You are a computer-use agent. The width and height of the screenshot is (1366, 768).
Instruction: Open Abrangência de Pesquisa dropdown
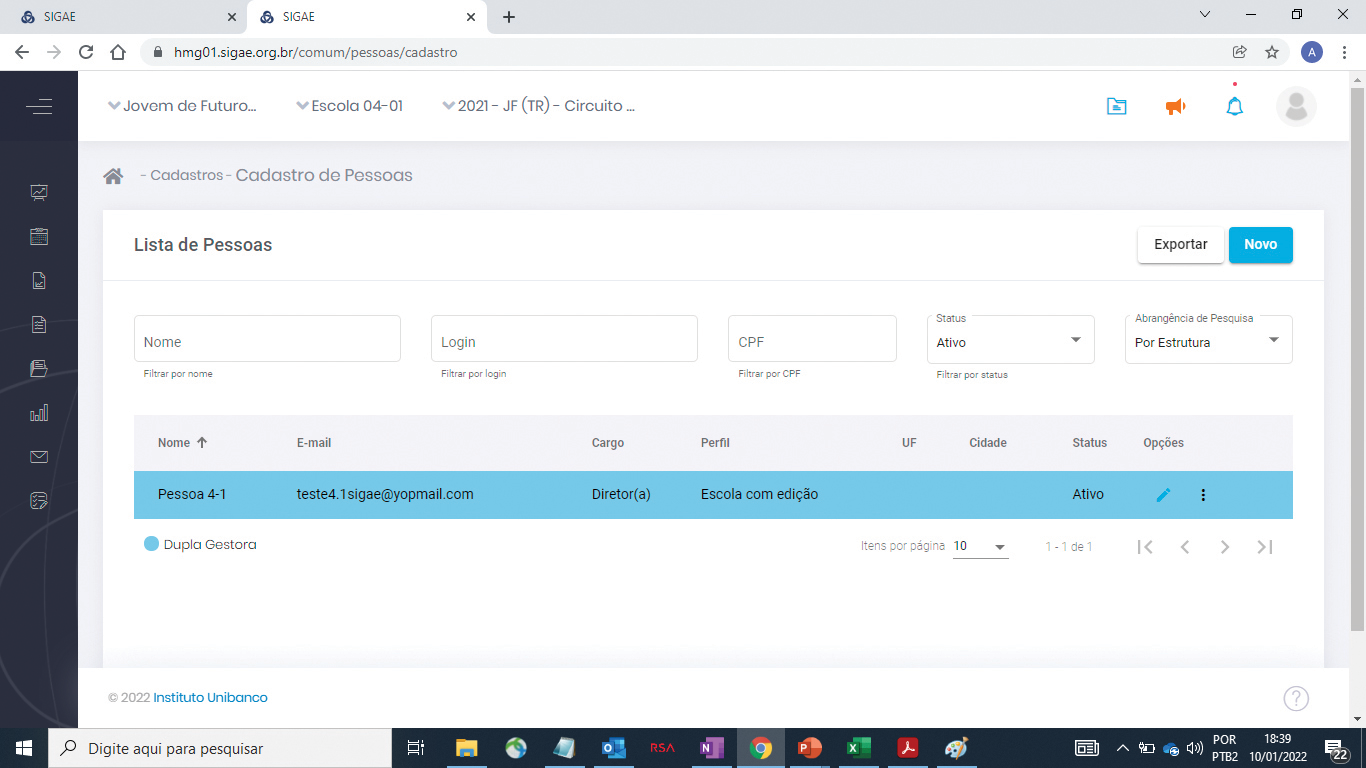tap(1209, 339)
